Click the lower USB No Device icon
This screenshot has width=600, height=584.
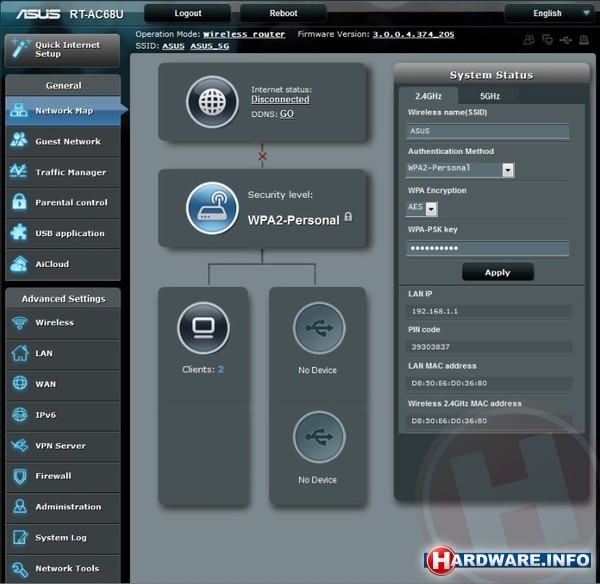coord(319,437)
